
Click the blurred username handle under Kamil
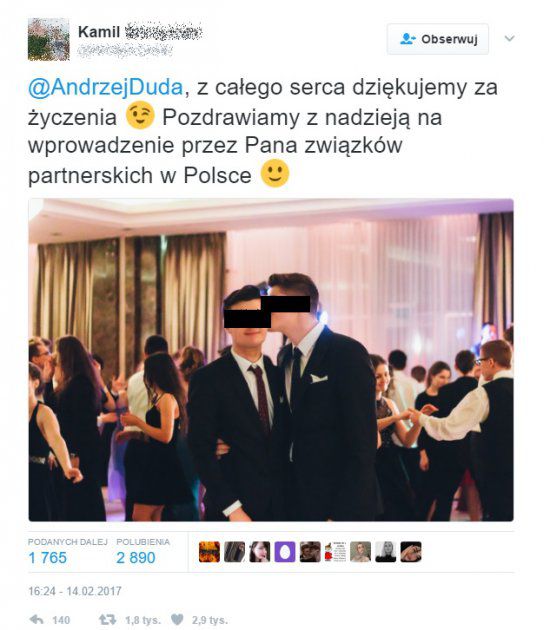tap(125, 51)
